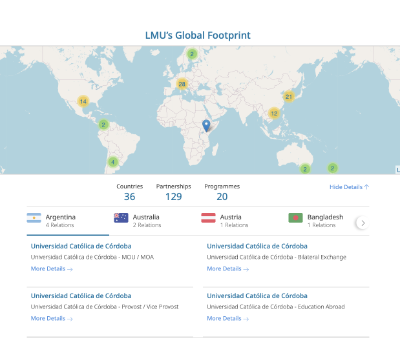Click the Programmes count 20

222,197
